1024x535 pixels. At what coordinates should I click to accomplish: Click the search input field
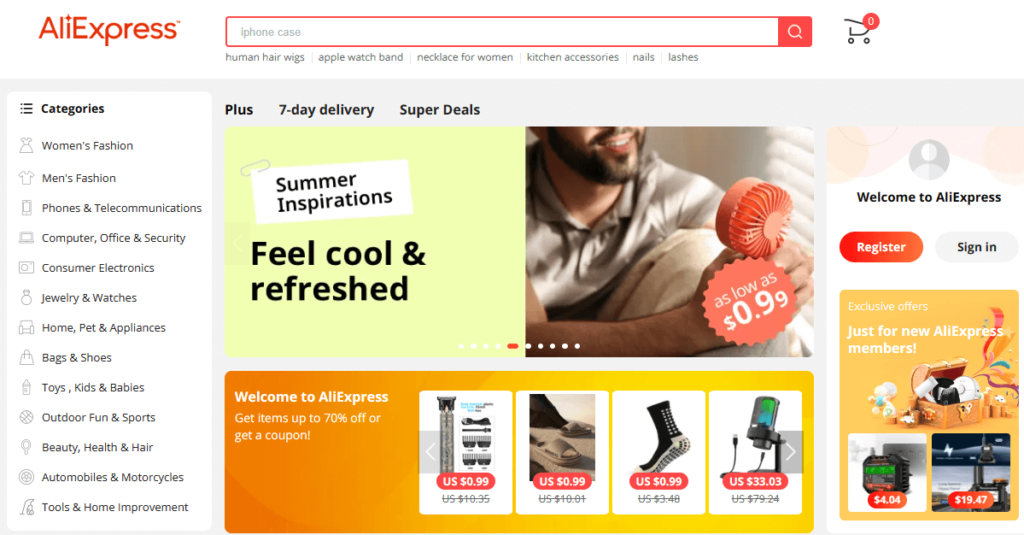point(502,32)
